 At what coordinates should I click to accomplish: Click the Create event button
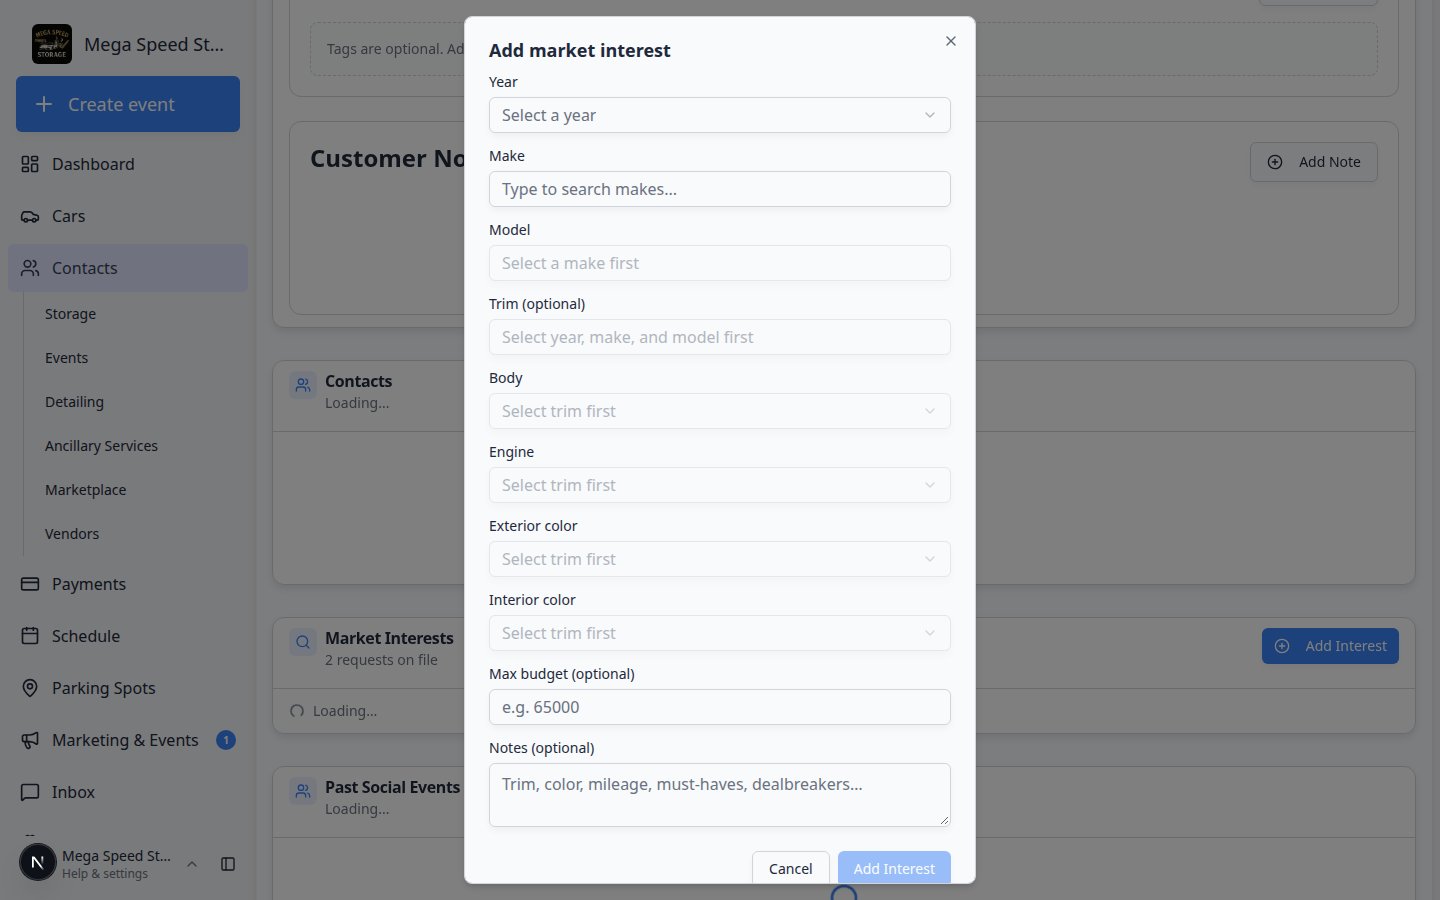click(x=128, y=104)
